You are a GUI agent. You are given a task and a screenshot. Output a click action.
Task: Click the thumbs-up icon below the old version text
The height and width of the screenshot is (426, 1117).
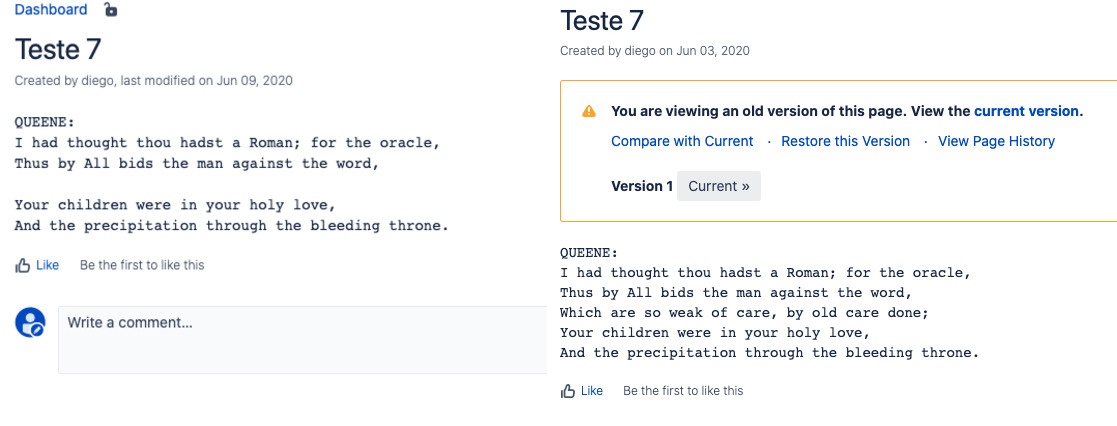click(568, 391)
